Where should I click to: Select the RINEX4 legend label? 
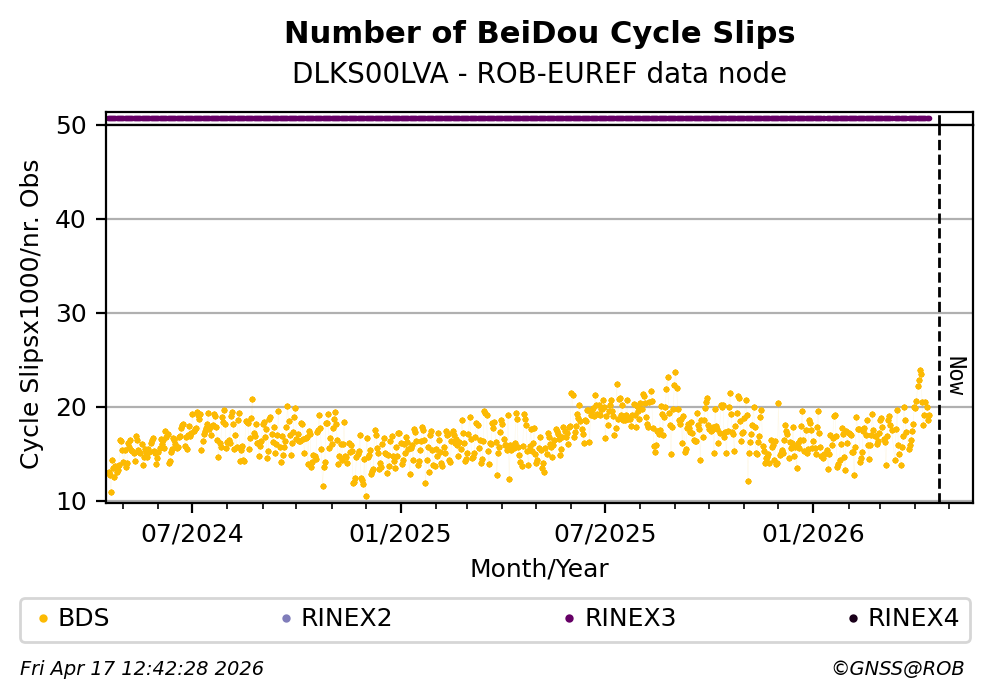pyautogui.click(x=913, y=619)
